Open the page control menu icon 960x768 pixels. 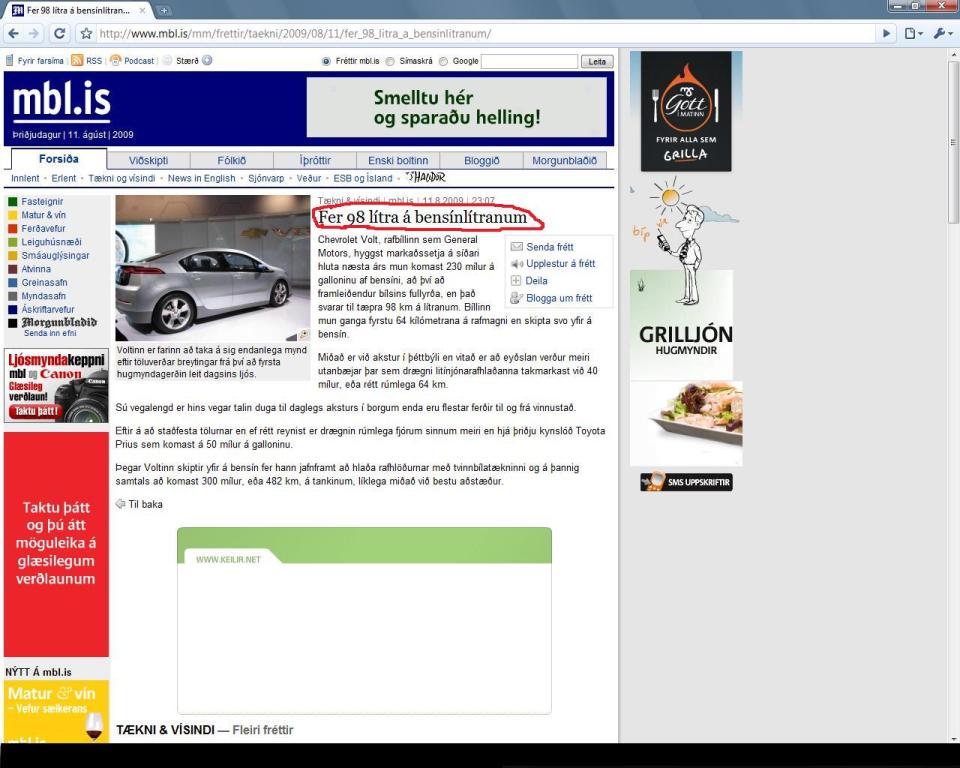913,34
